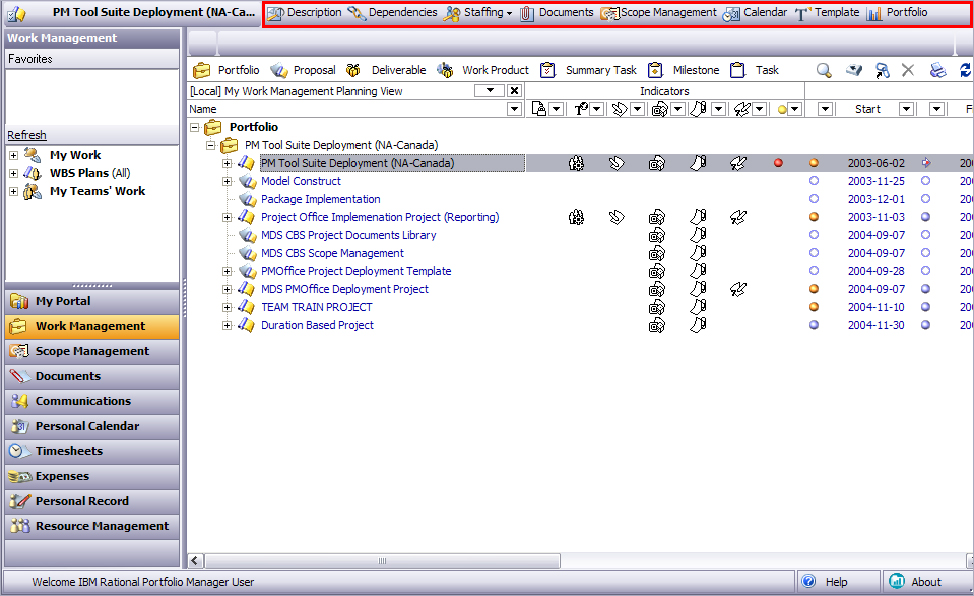
Task: Expand Project Office Implemenation Project node
Action: click(x=227, y=218)
